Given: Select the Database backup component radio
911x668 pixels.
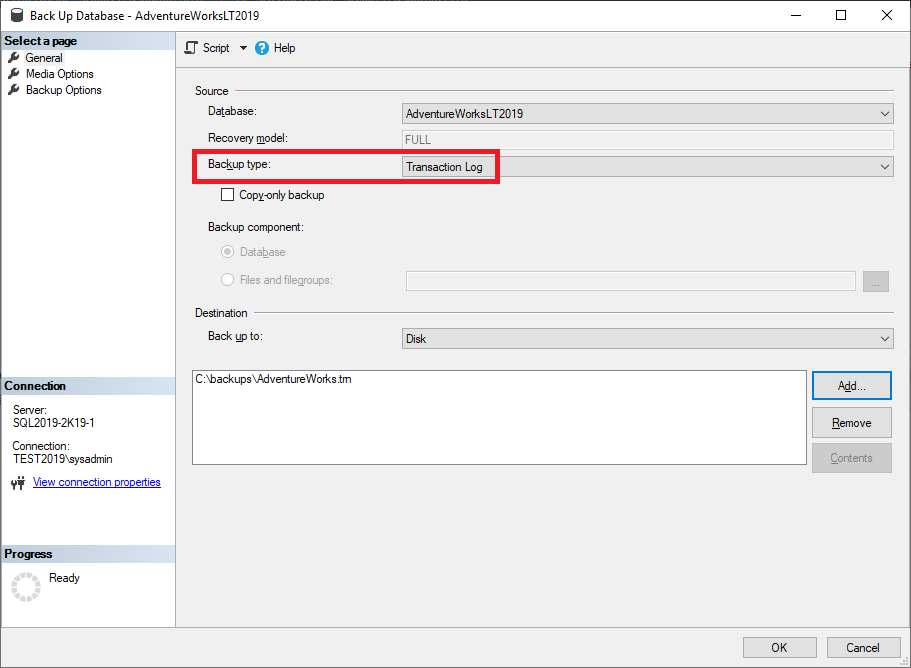Looking at the screenshot, I should pos(229,252).
